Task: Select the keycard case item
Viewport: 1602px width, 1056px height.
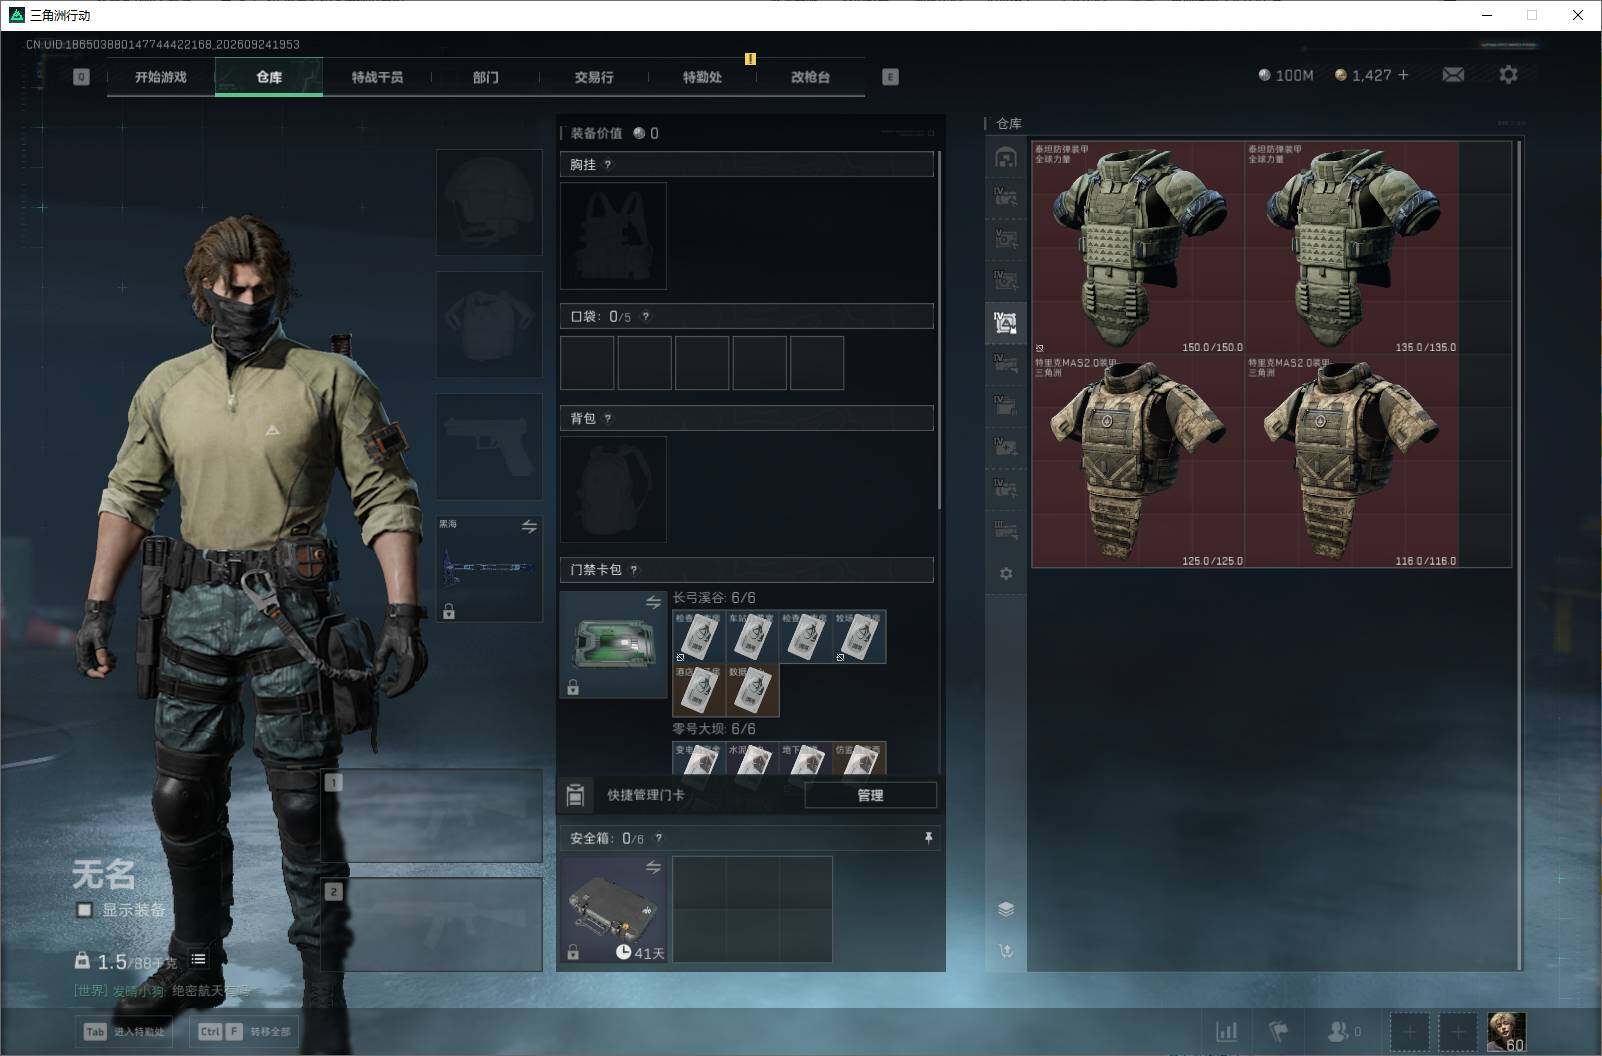Action: pos(613,644)
